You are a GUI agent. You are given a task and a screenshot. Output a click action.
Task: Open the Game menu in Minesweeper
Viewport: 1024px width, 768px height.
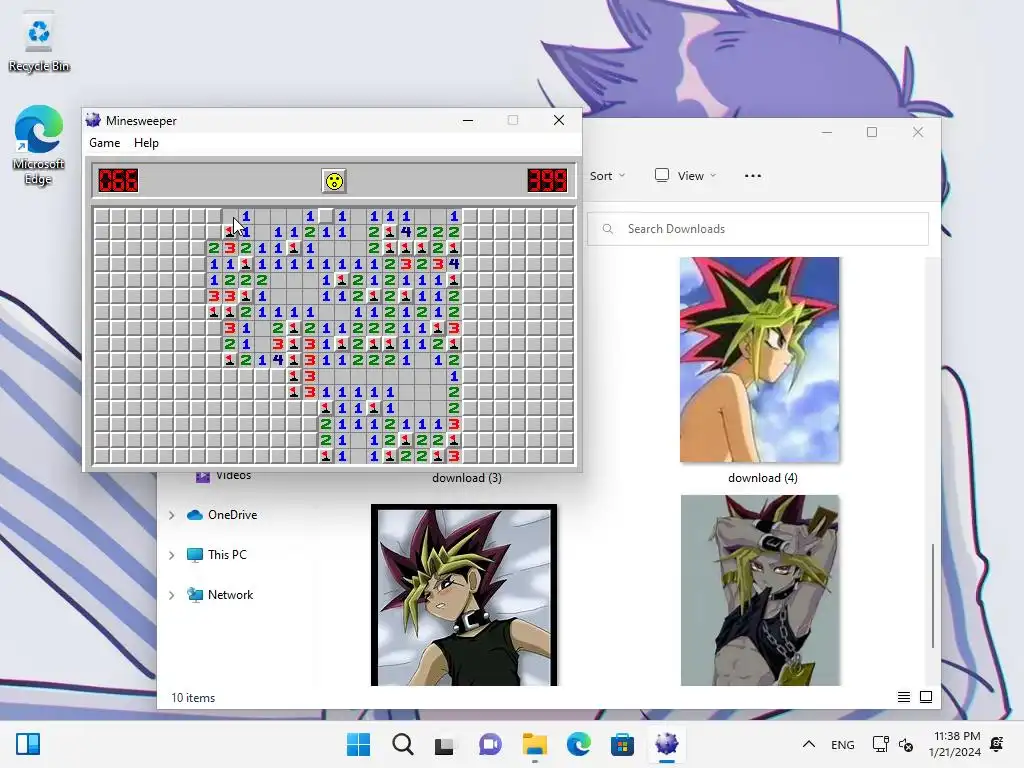point(104,143)
